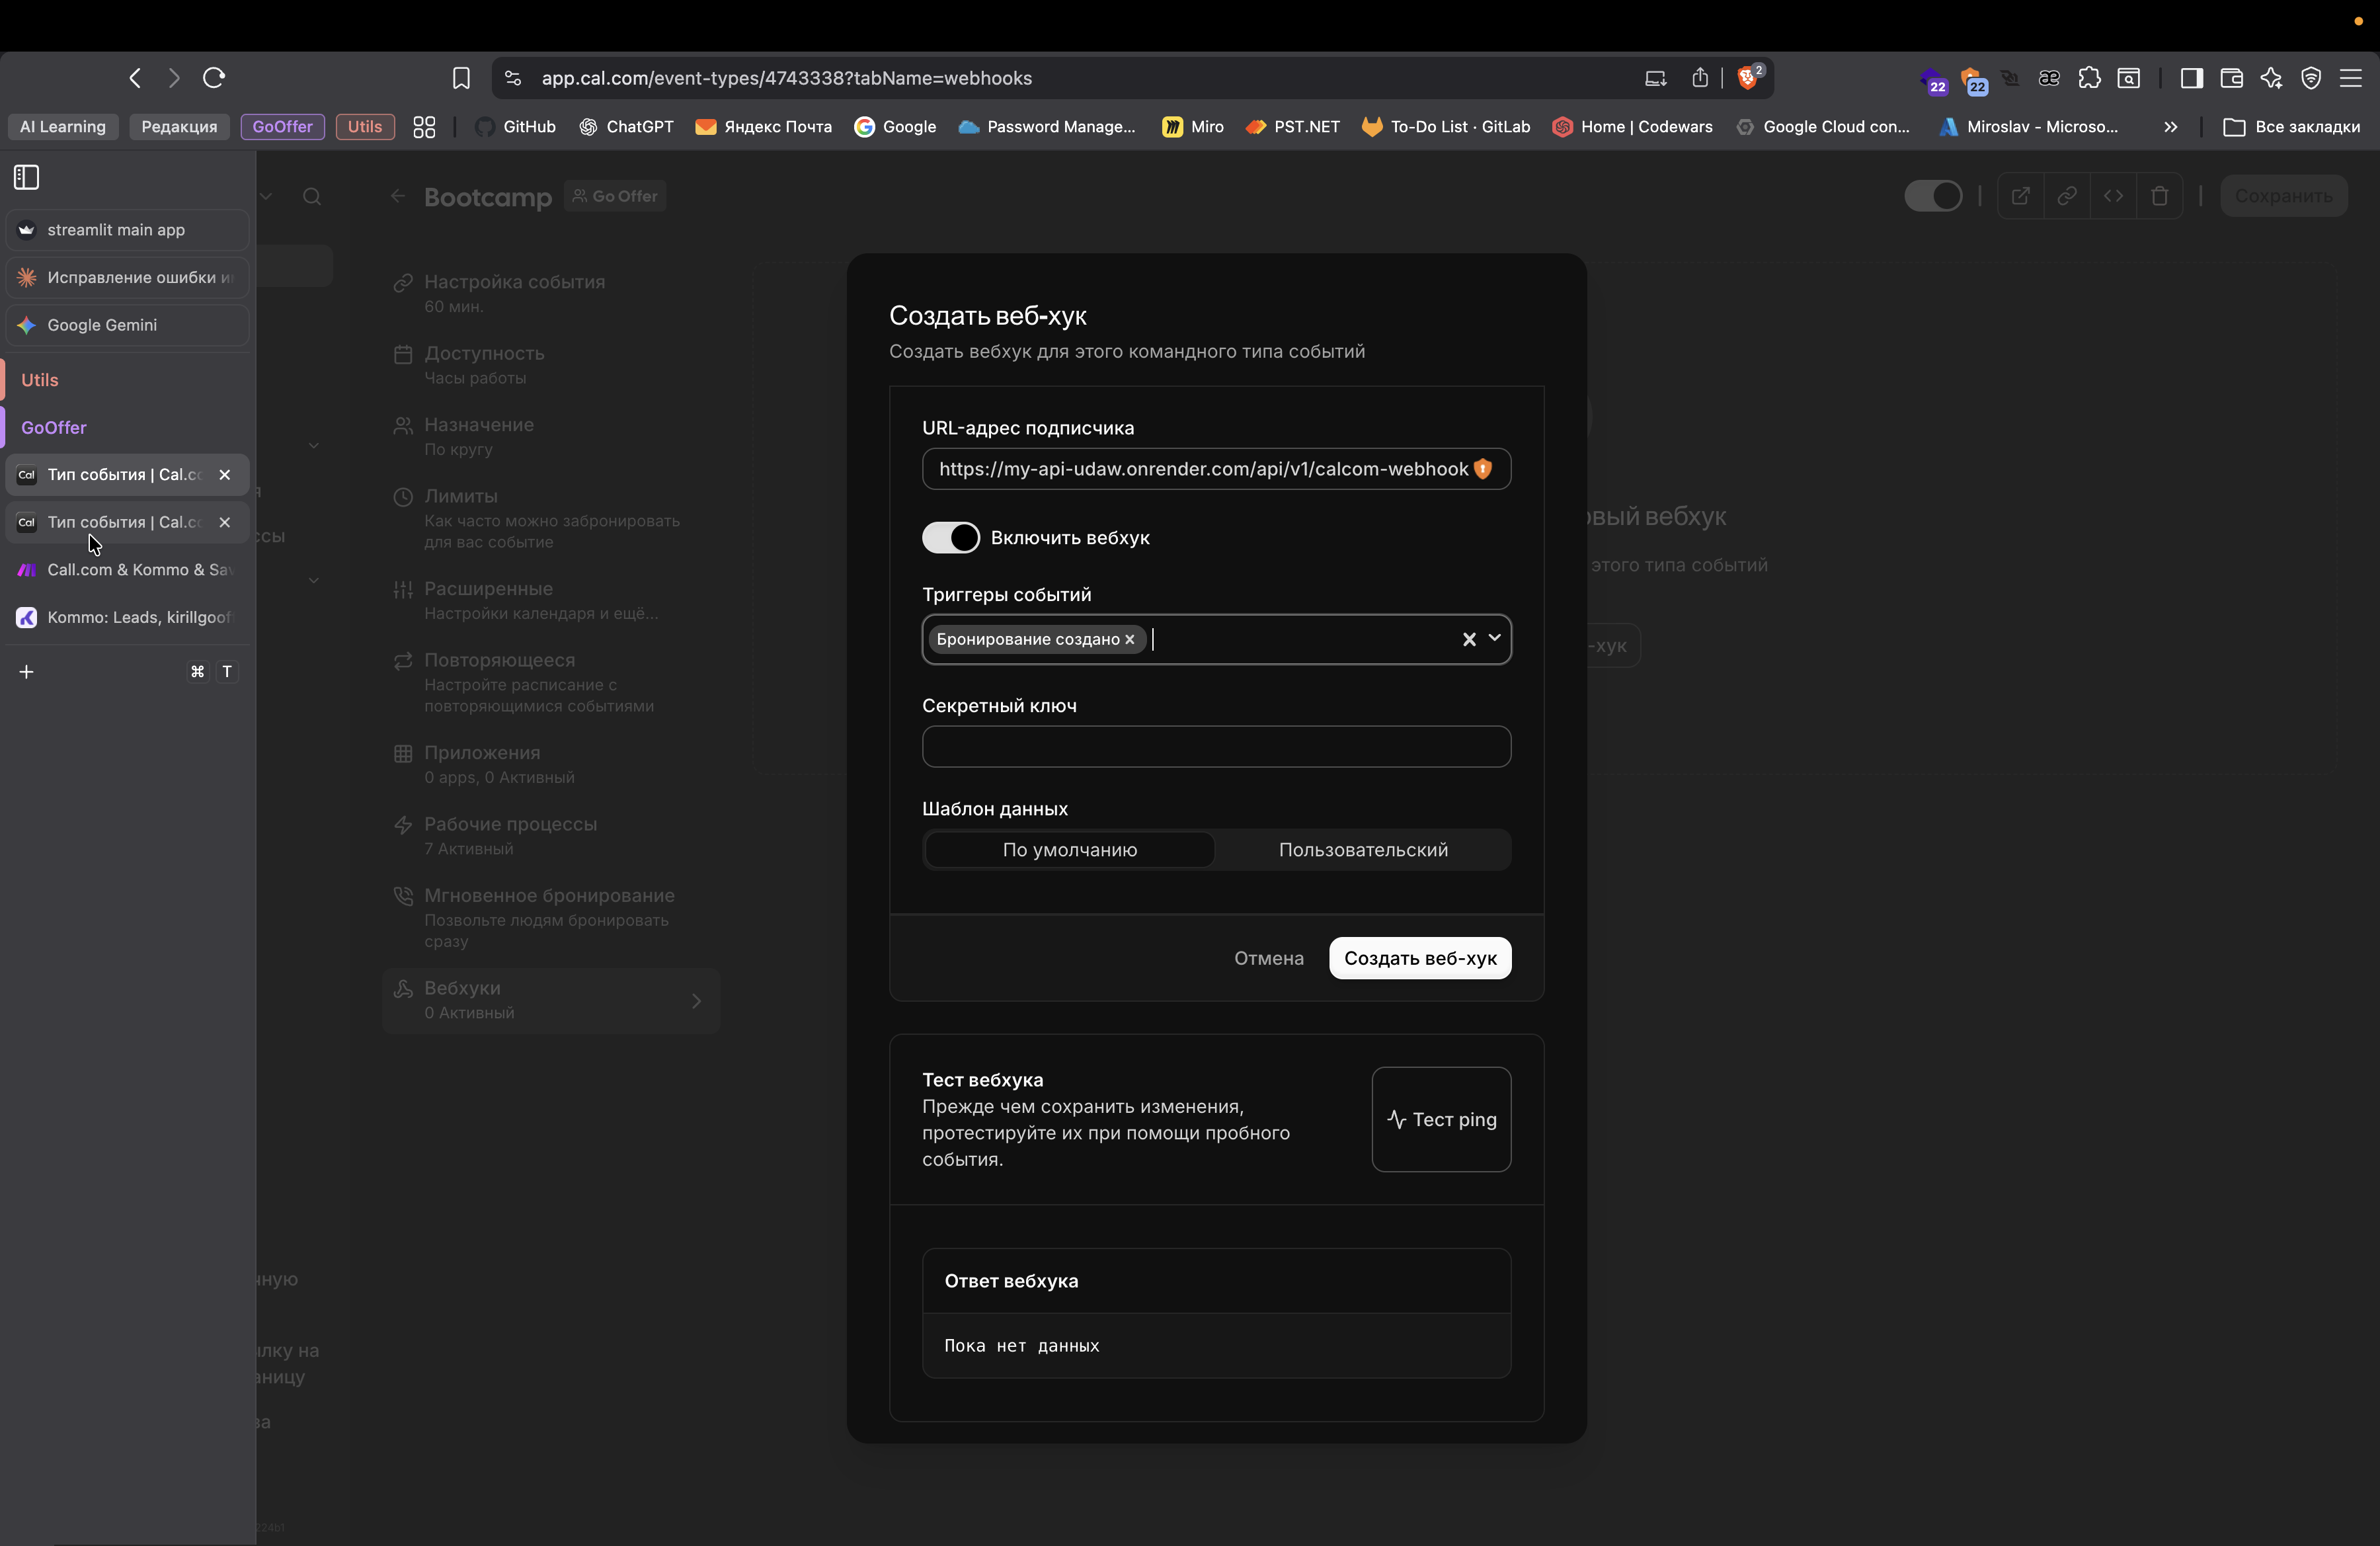The height and width of the screenshot is (1546, 2380).
Task: Click the bookmark icon beside address bar
Action: pyautogui.click(x=461, y=78)
